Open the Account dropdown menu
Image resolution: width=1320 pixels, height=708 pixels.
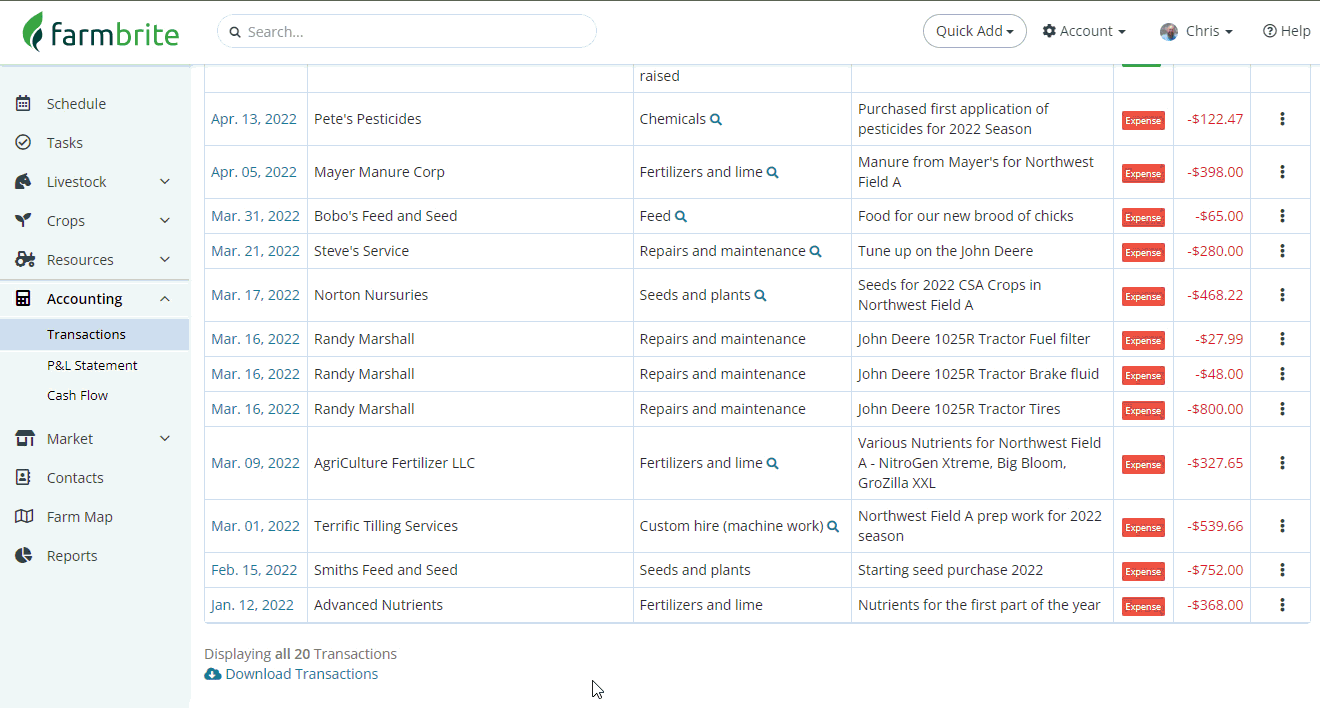click(x=1084, y=31)
